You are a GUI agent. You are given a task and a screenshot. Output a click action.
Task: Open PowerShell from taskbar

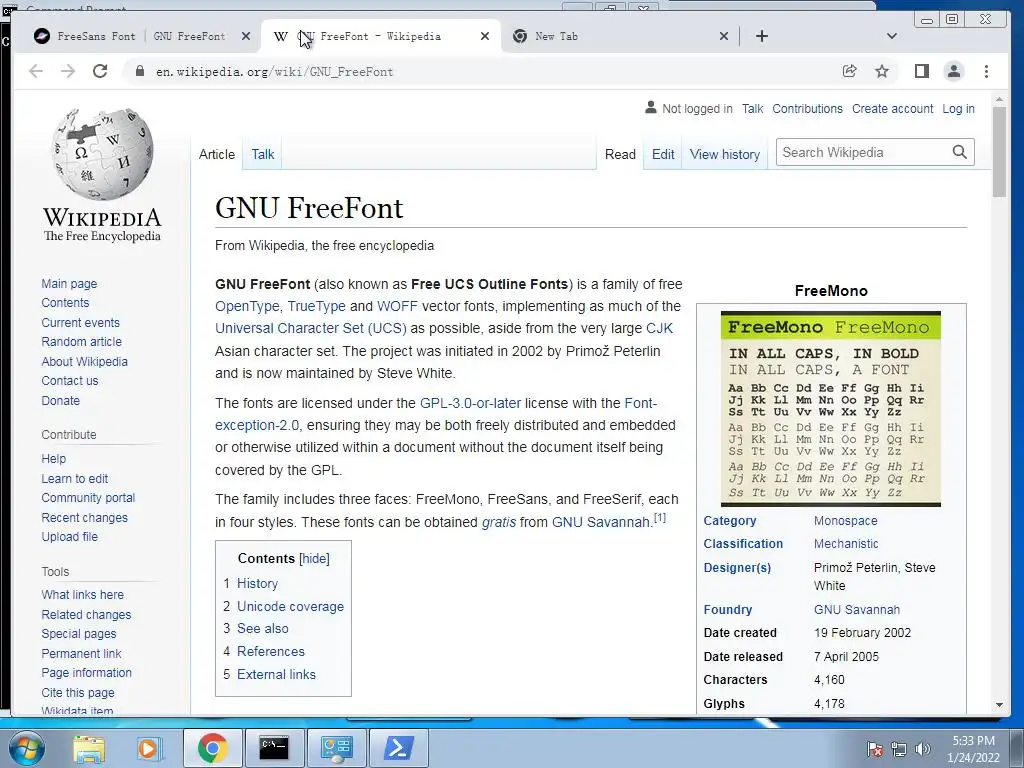[x=398, y=748]
